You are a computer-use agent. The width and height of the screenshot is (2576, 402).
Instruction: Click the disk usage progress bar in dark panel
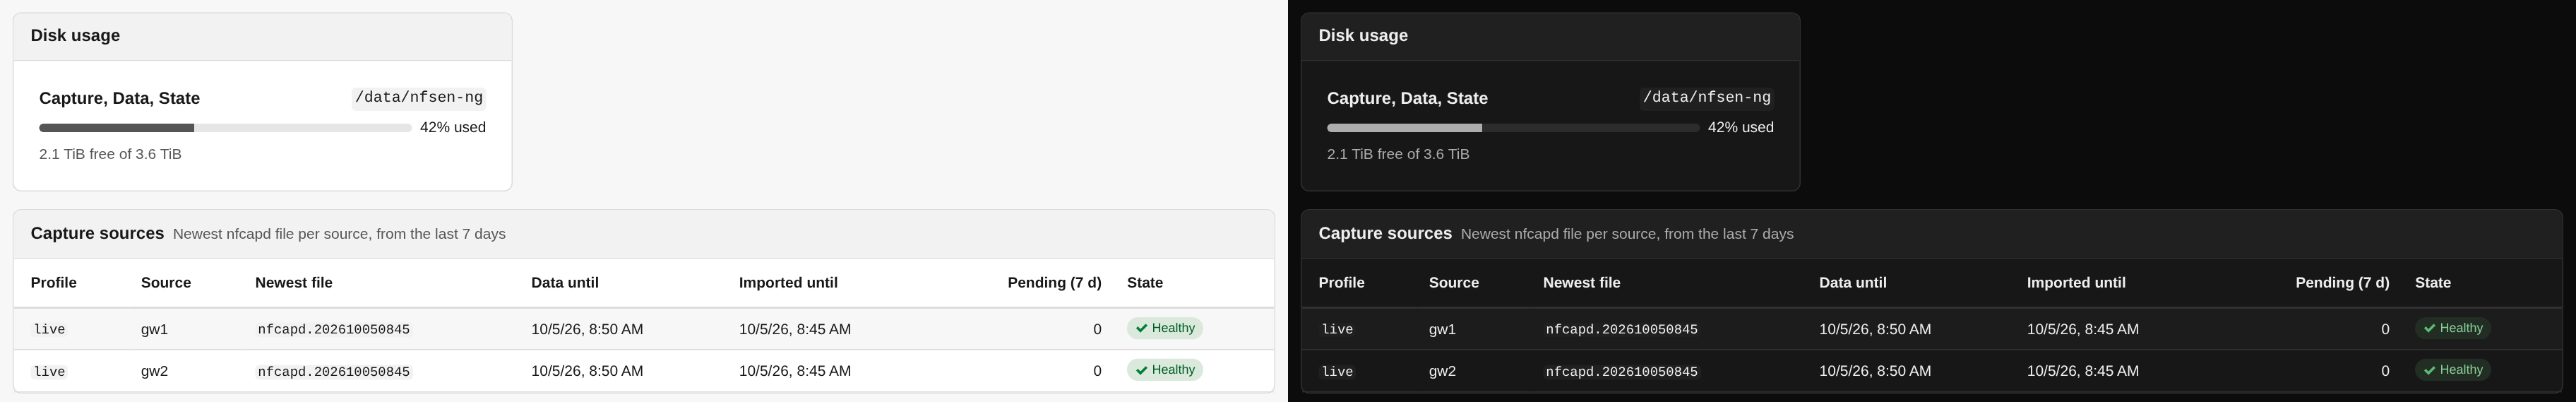[x=1513, y=128]
